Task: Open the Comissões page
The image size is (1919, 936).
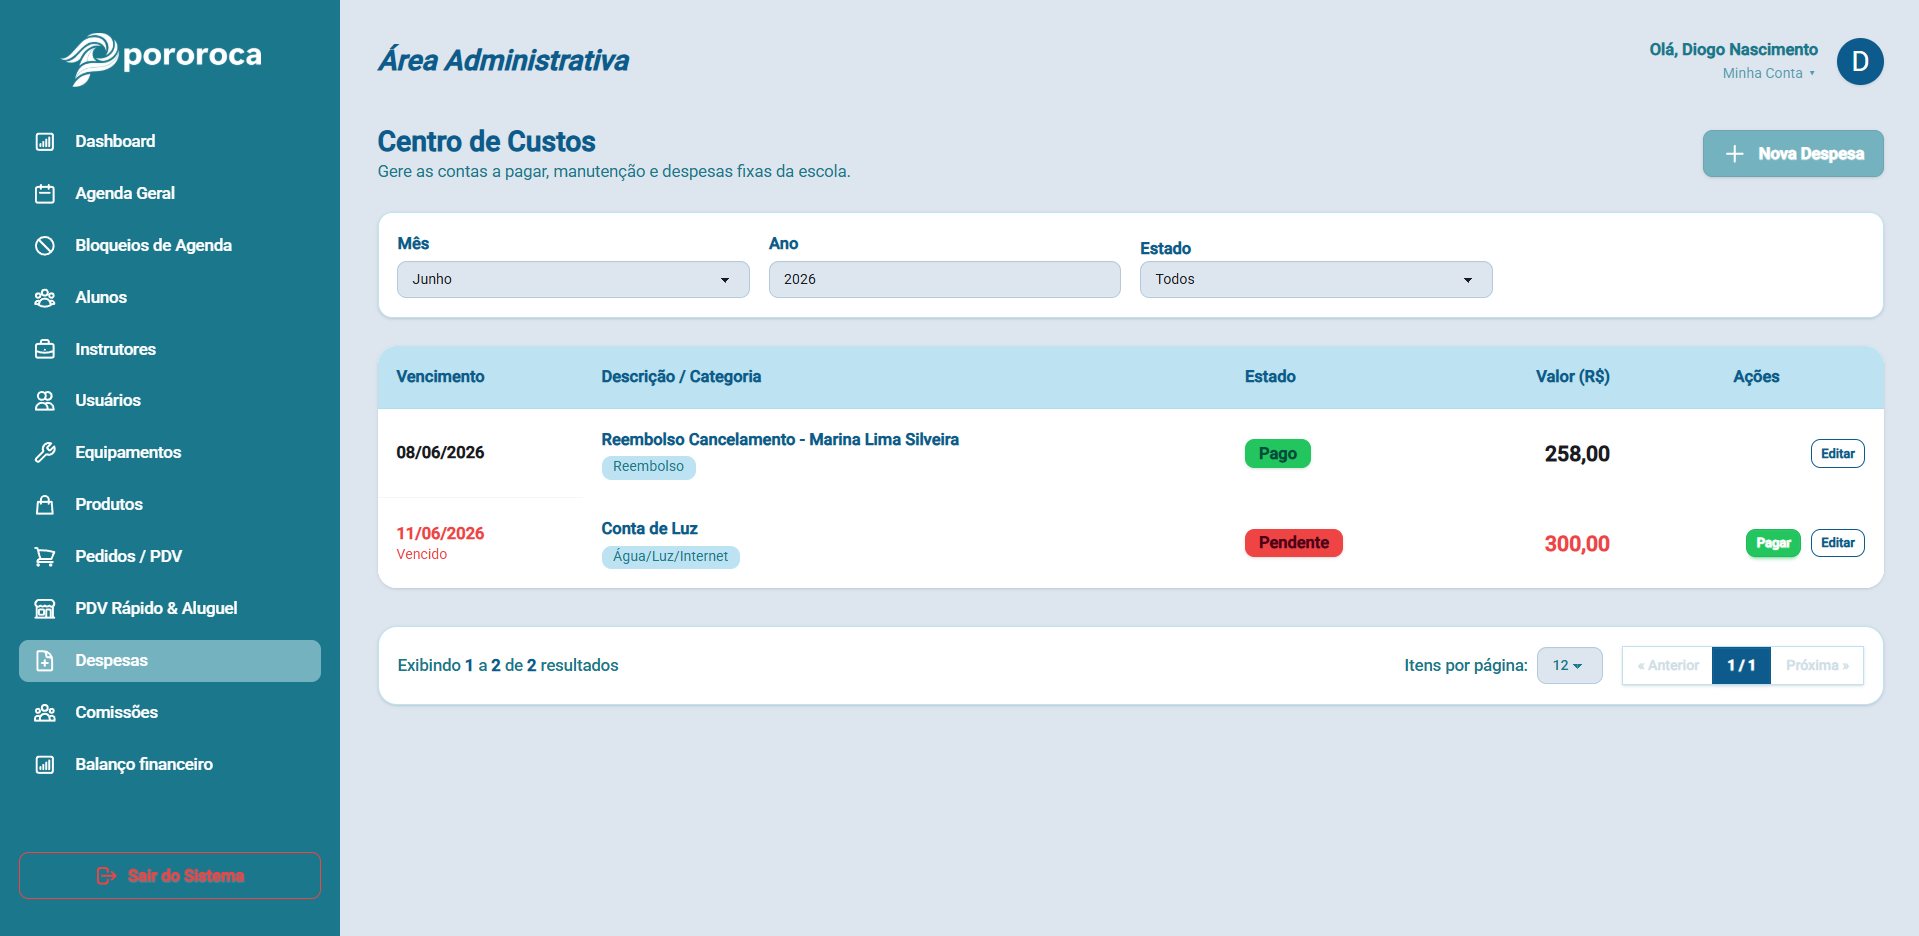Action: pyautogui.click(x=170, y=713)
